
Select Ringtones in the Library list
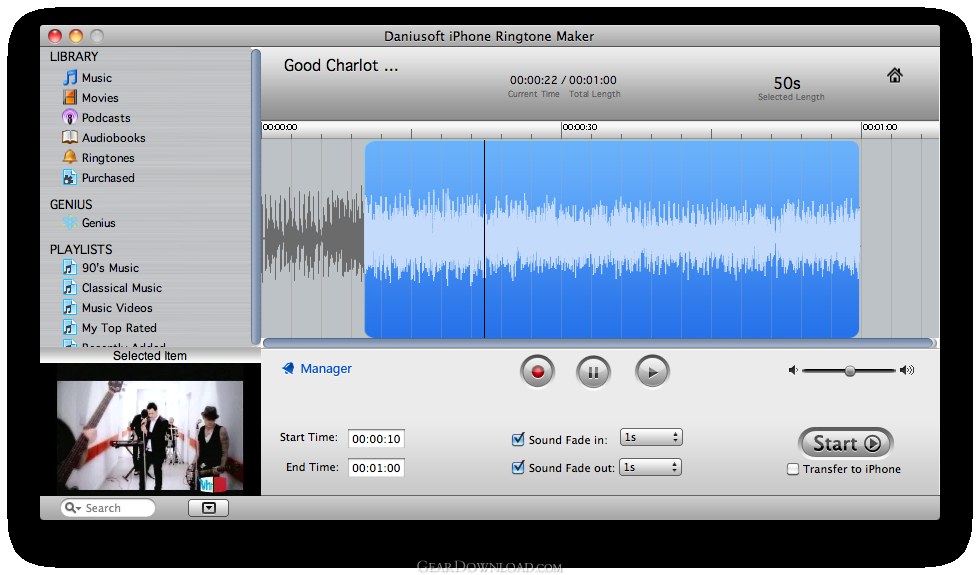point(108,158)
